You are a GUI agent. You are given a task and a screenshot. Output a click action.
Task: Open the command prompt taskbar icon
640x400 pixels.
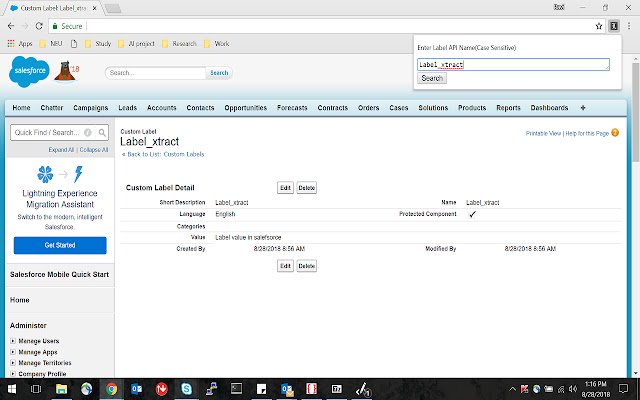click(236, 389)
